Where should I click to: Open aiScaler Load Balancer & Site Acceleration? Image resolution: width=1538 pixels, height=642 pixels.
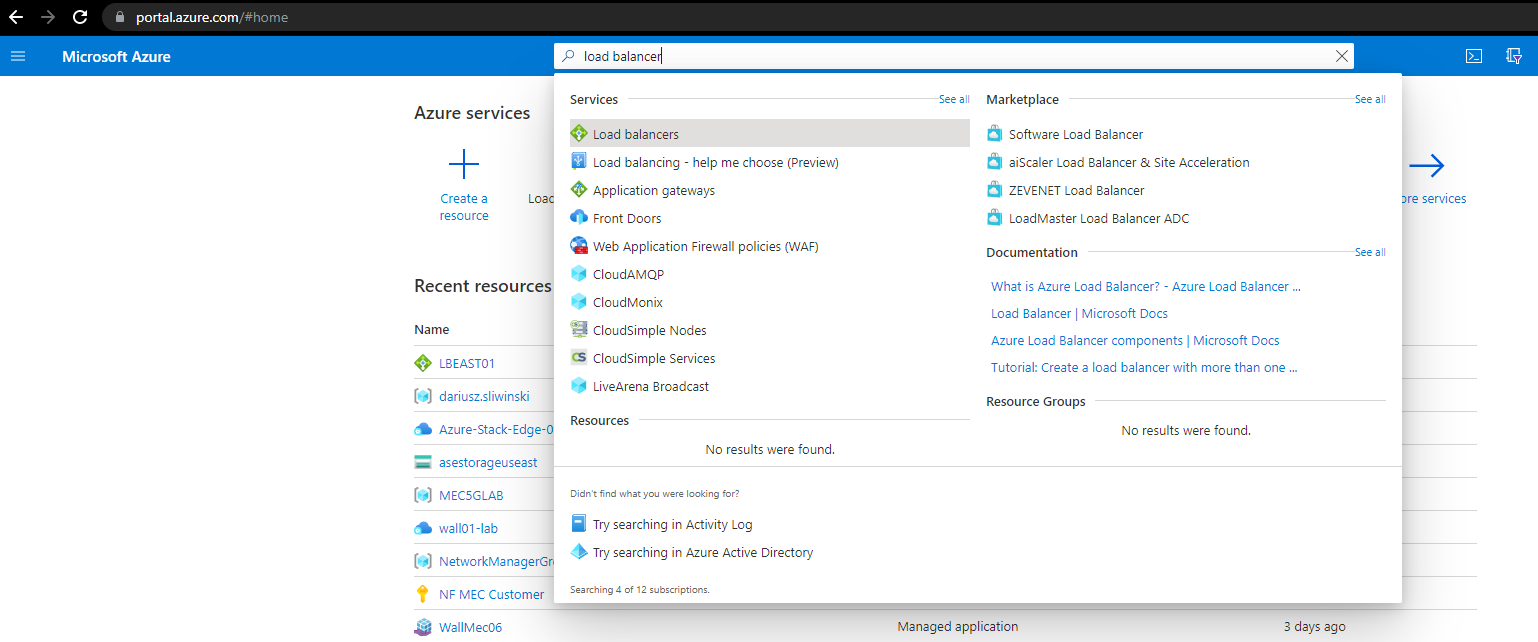point(1129,162)
